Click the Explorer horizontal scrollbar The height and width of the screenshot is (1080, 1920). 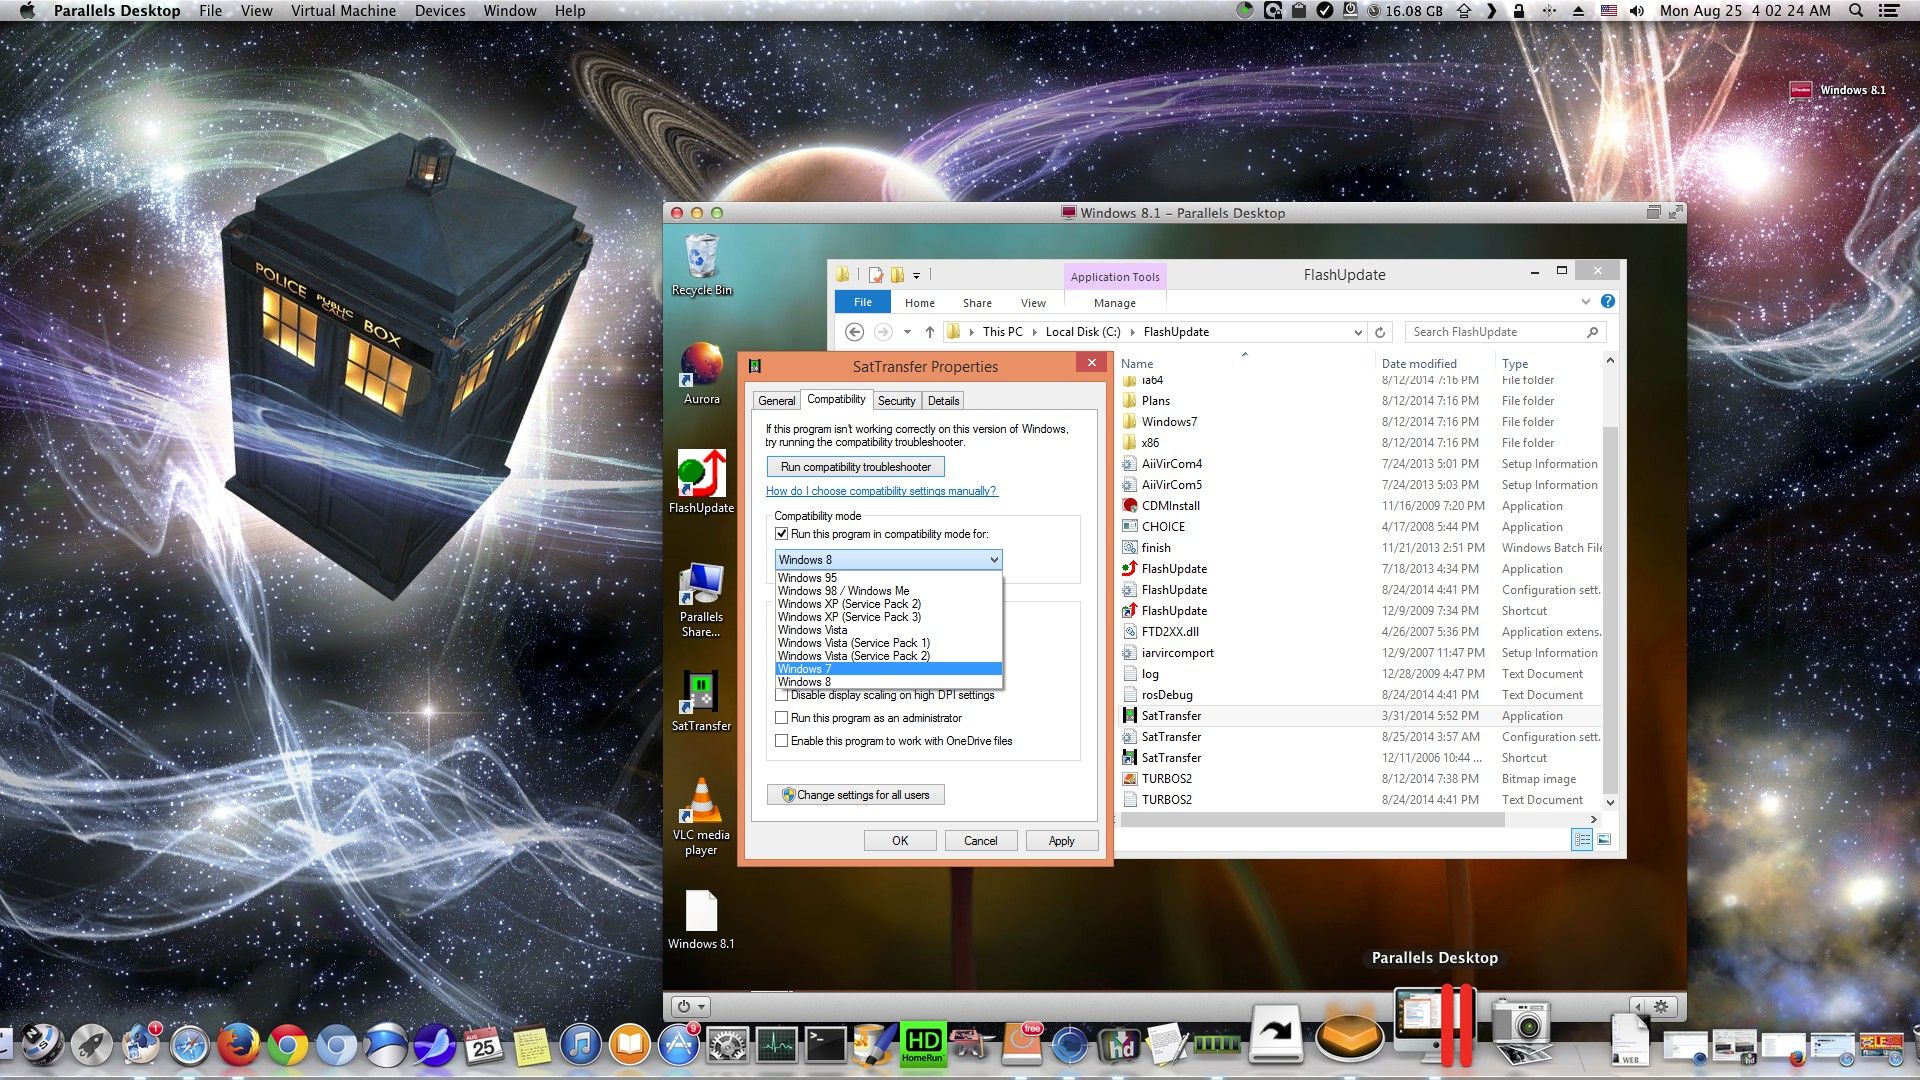(1312, 820)
